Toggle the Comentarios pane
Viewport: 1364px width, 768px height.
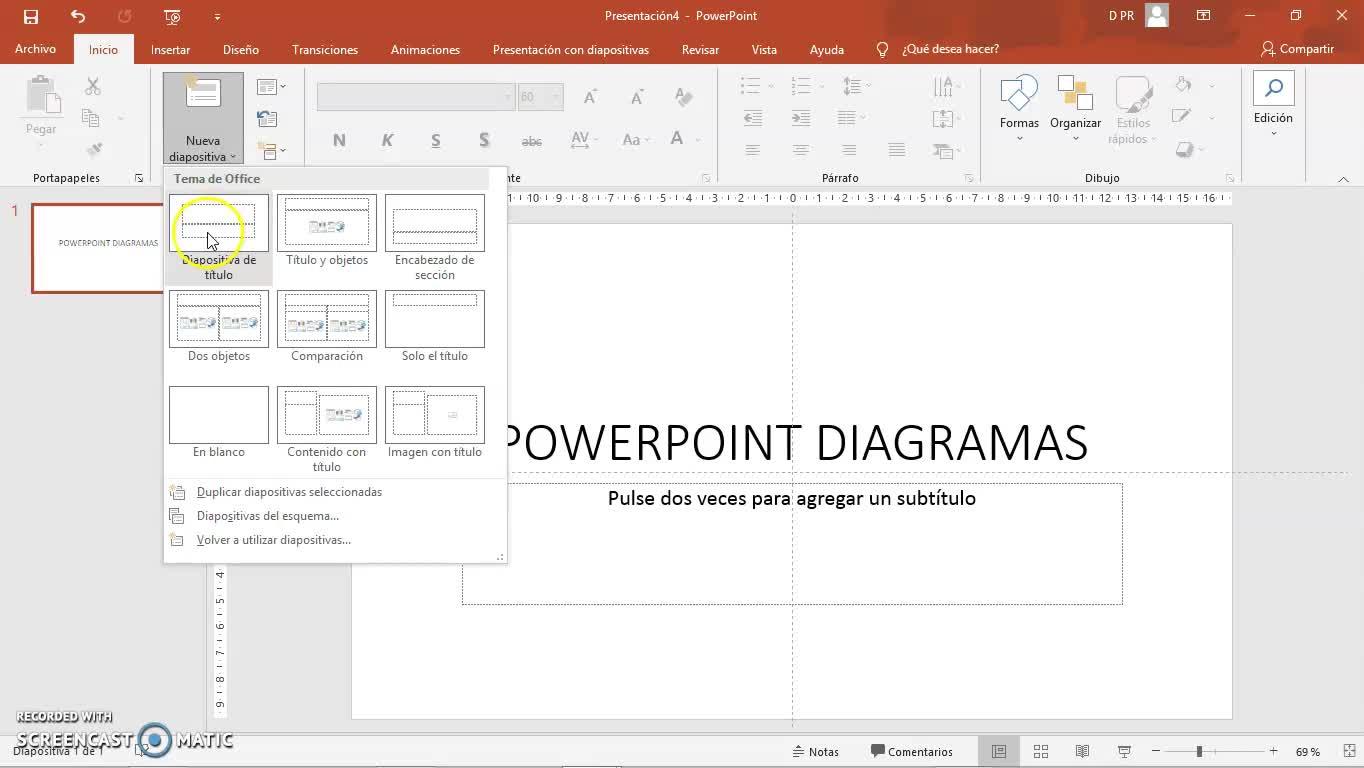pyautogui.click(x=911, y=751)
